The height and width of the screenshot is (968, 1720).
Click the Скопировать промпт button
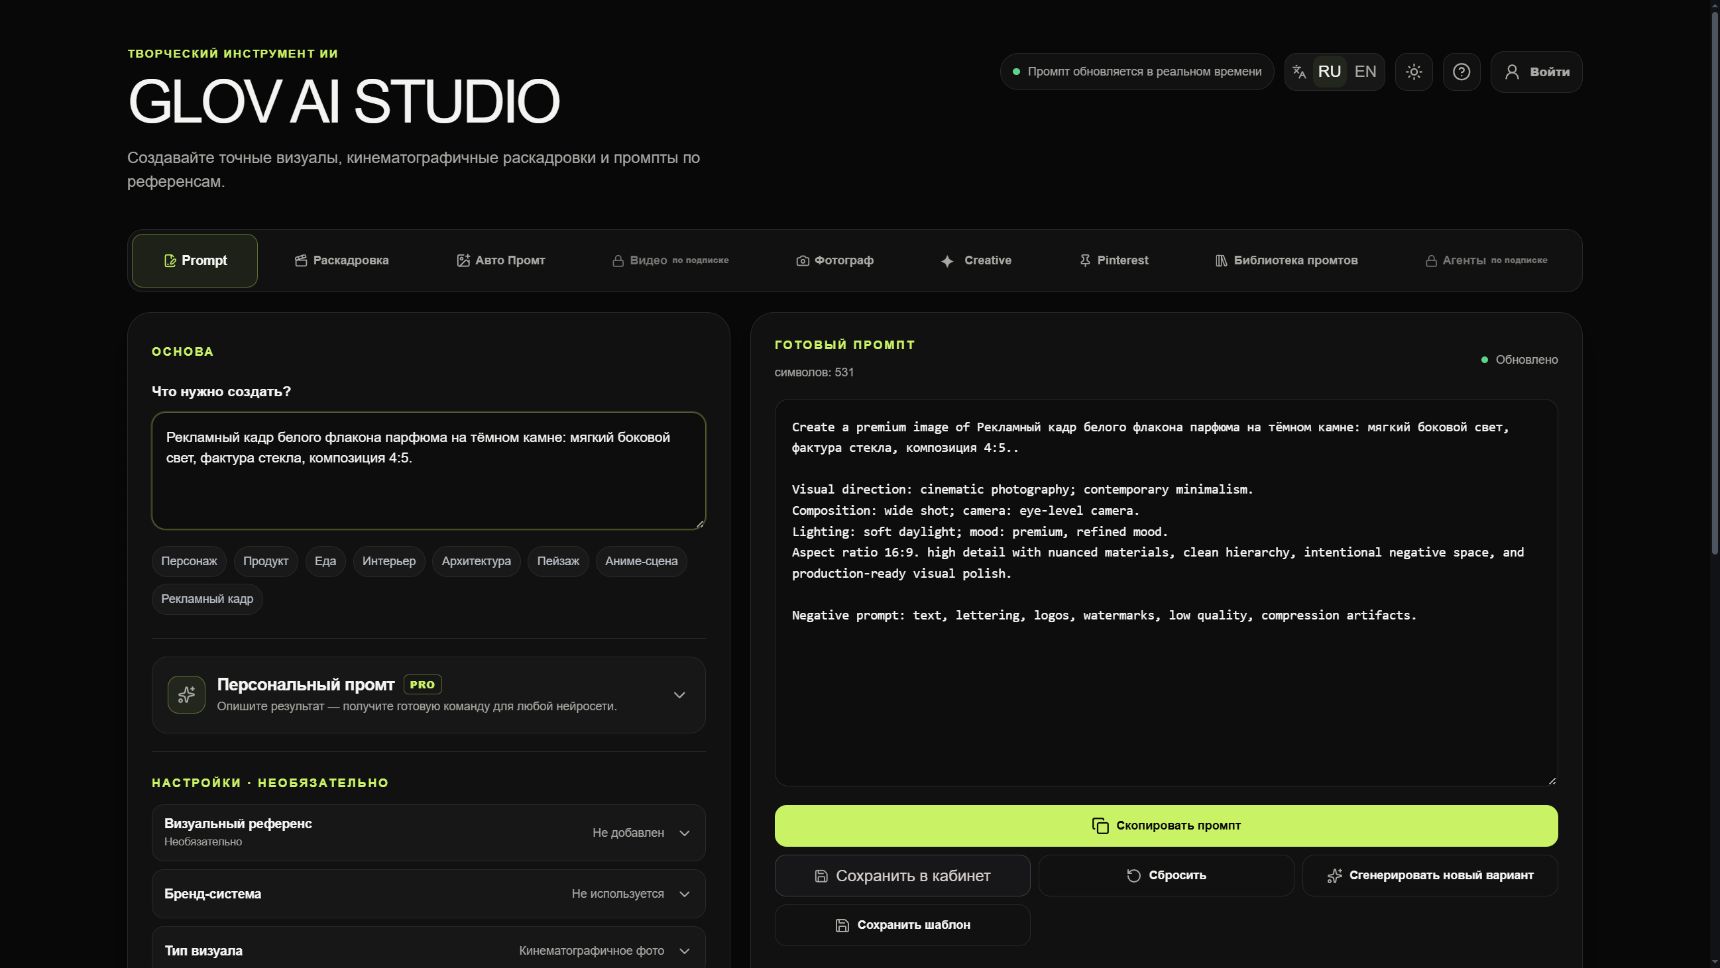(1166, 826)
